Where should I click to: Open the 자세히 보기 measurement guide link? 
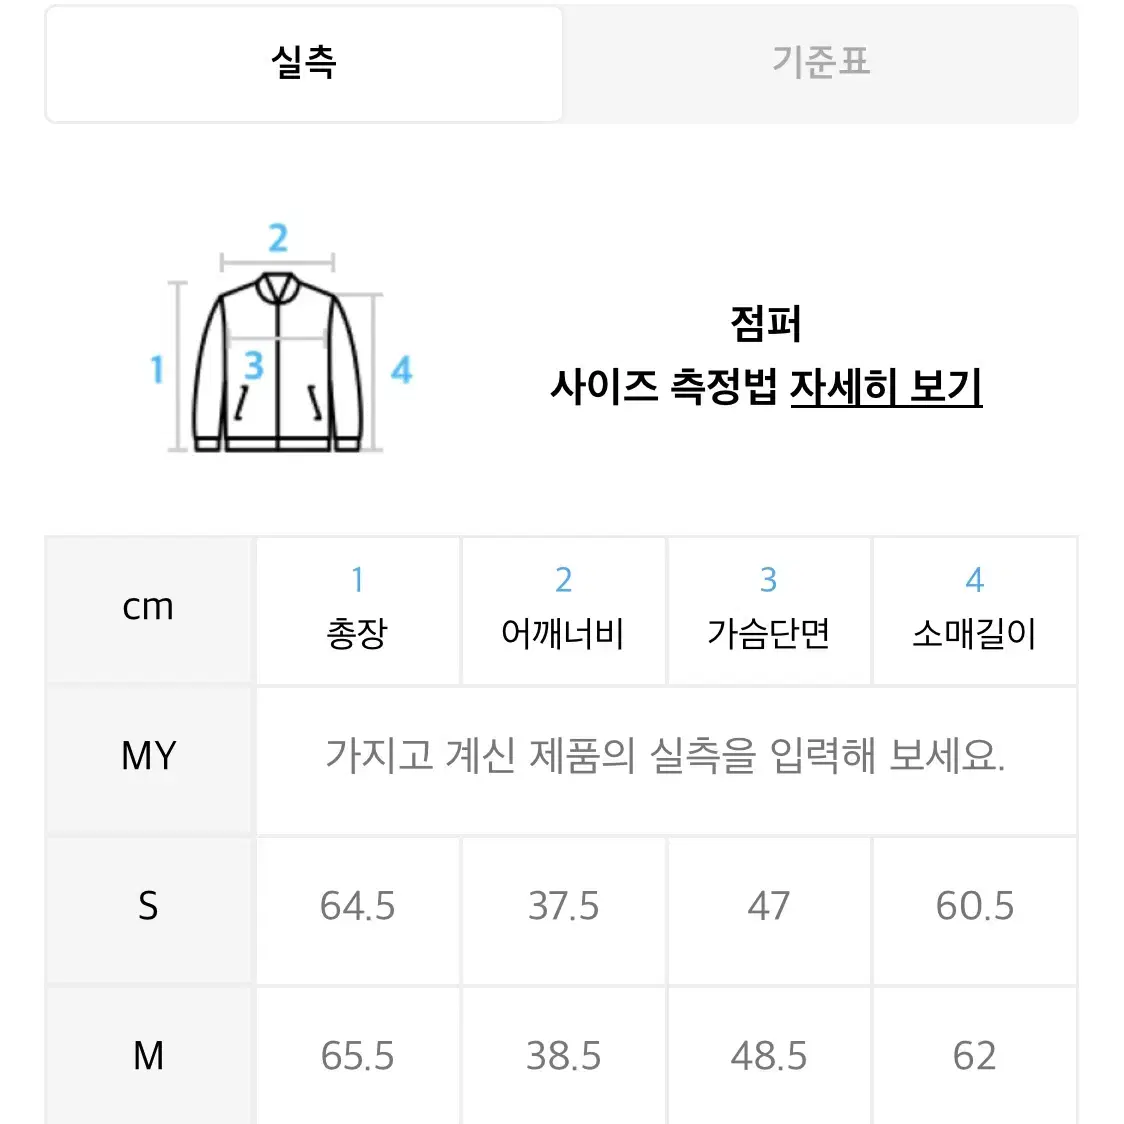(886, 387)
